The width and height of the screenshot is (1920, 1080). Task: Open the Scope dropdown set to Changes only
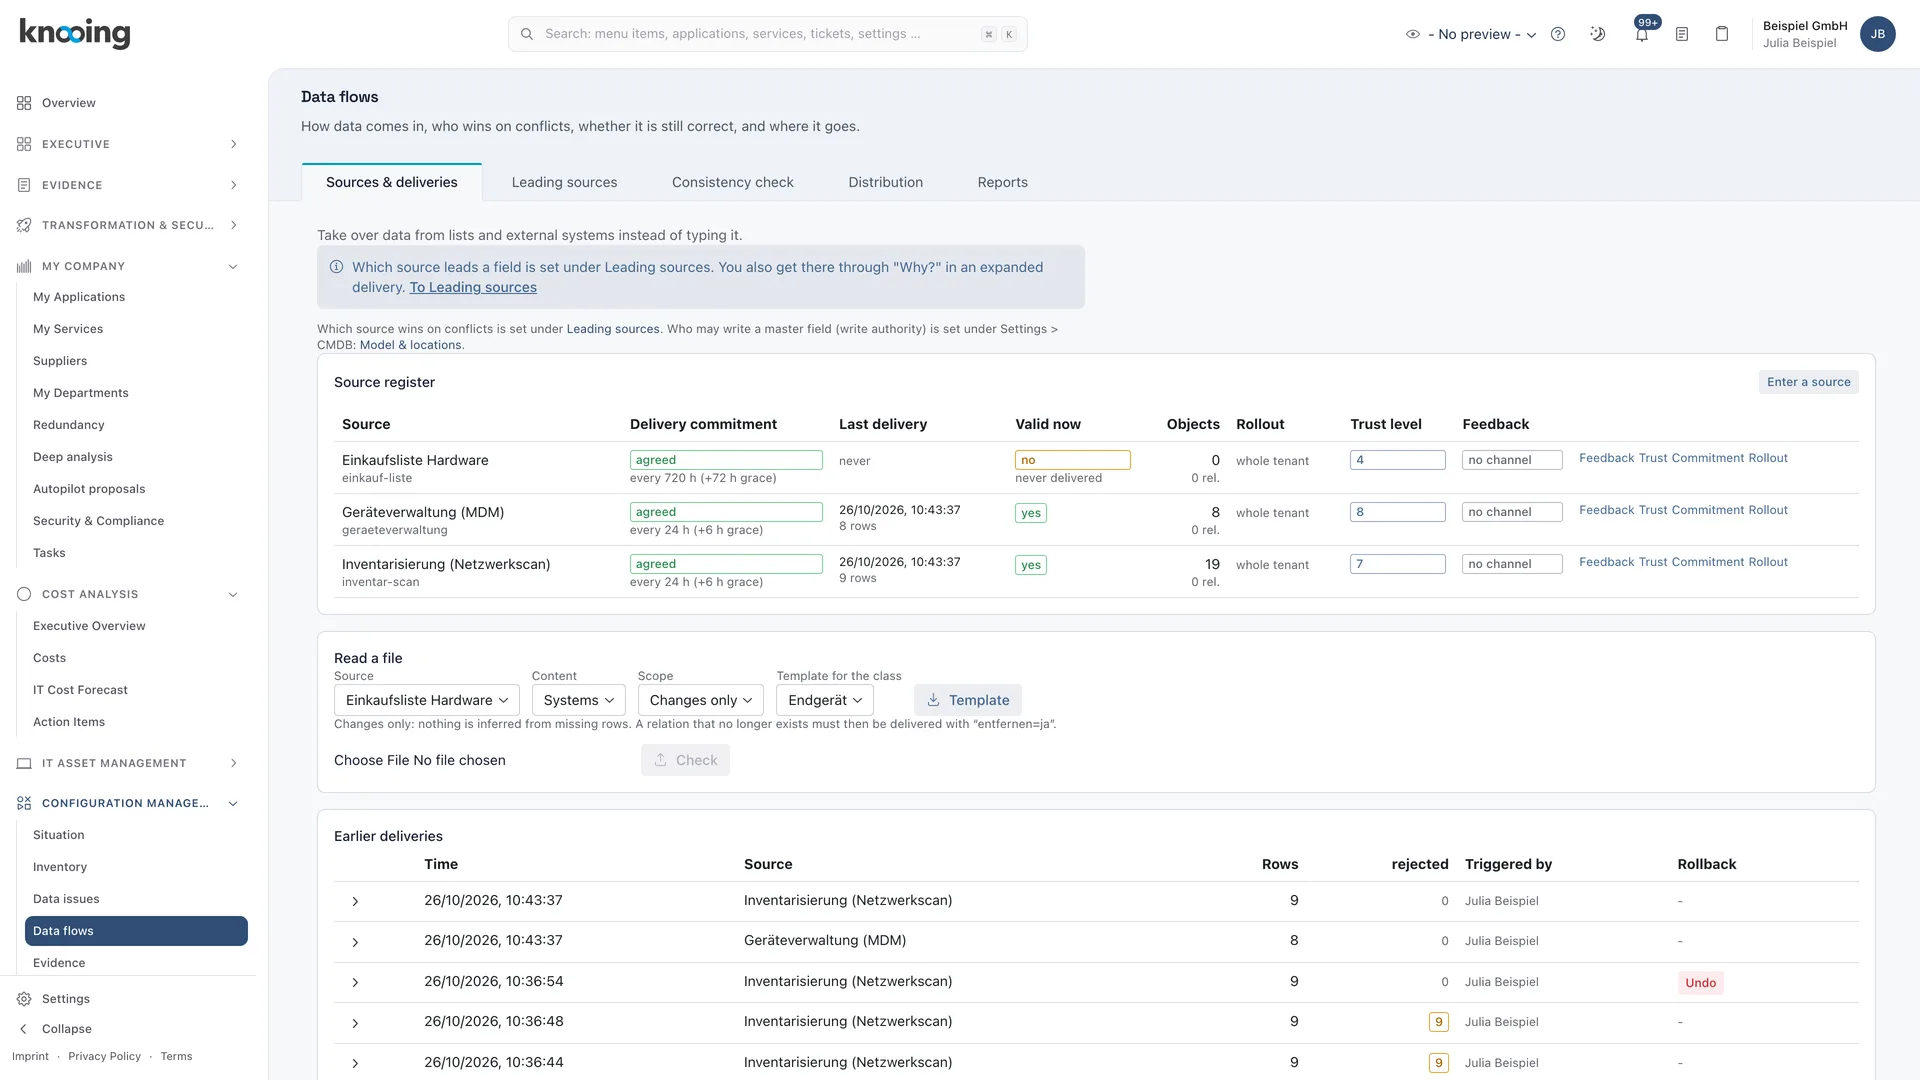[x=701, y=700]
